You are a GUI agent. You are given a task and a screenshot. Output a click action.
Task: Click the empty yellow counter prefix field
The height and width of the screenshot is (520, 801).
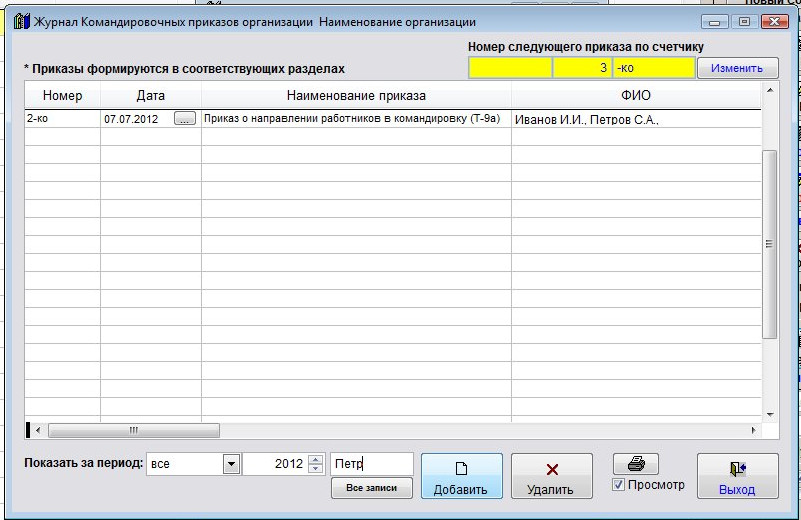tap(510, 68)
